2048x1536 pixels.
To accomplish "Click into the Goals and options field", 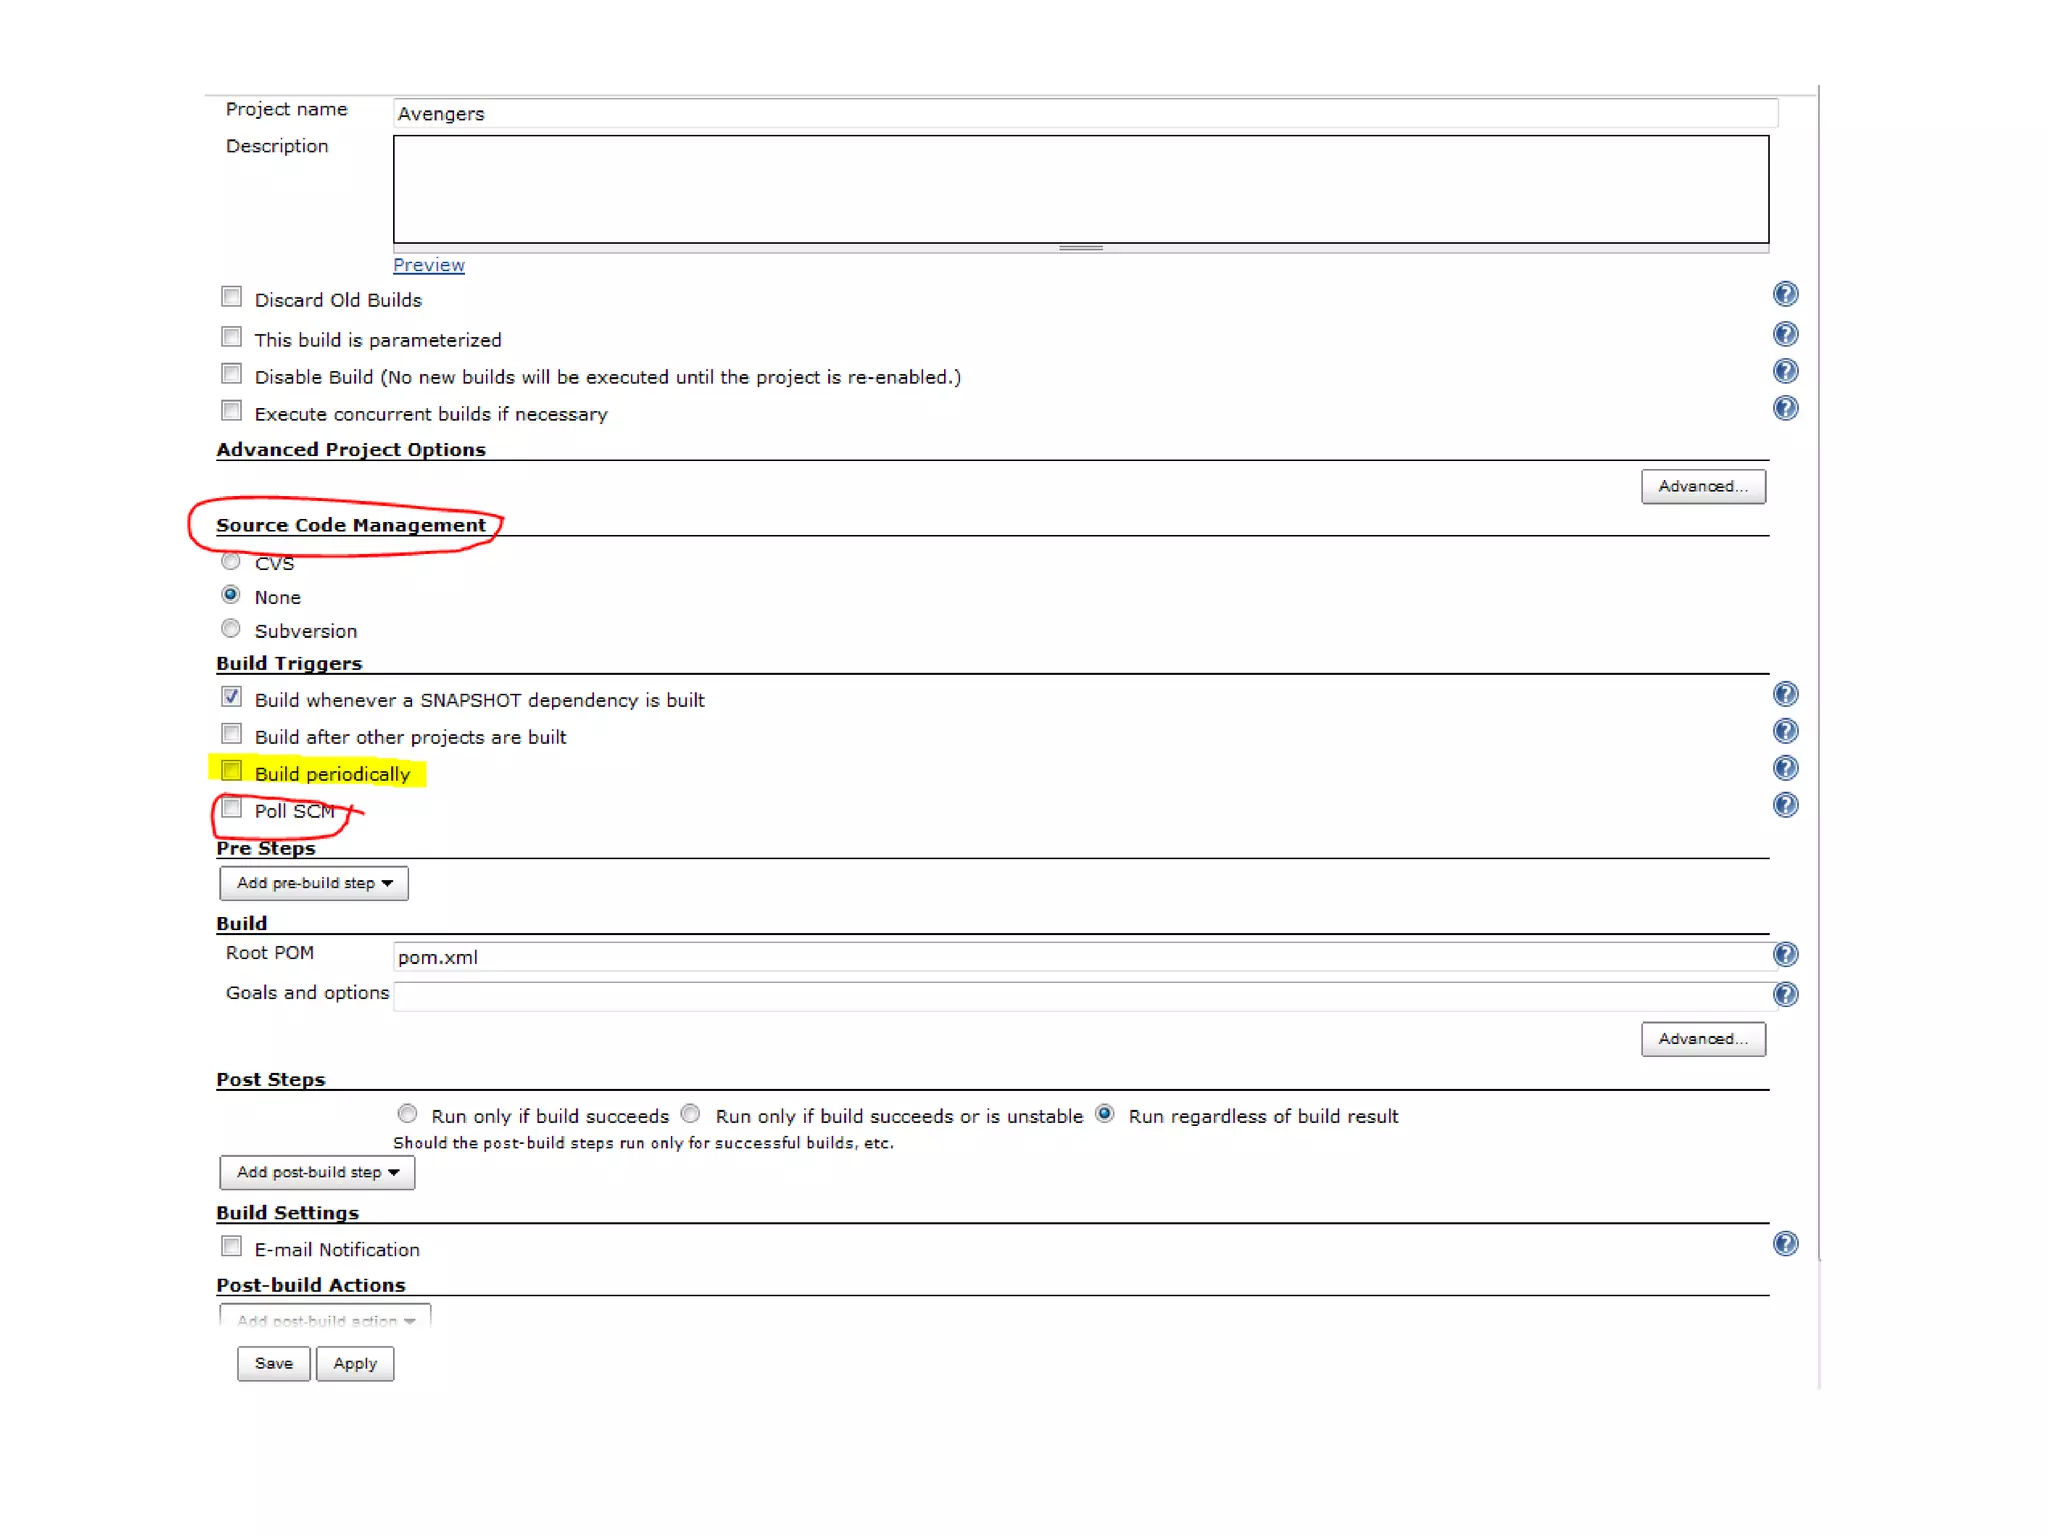I will click(x=1080, y=996).
